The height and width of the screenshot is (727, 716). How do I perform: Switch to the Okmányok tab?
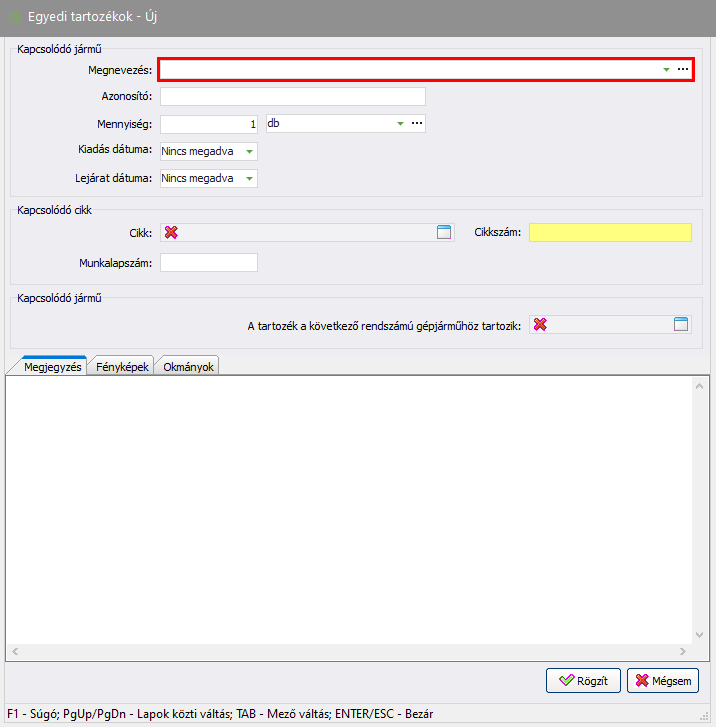(x=188, y=367)
